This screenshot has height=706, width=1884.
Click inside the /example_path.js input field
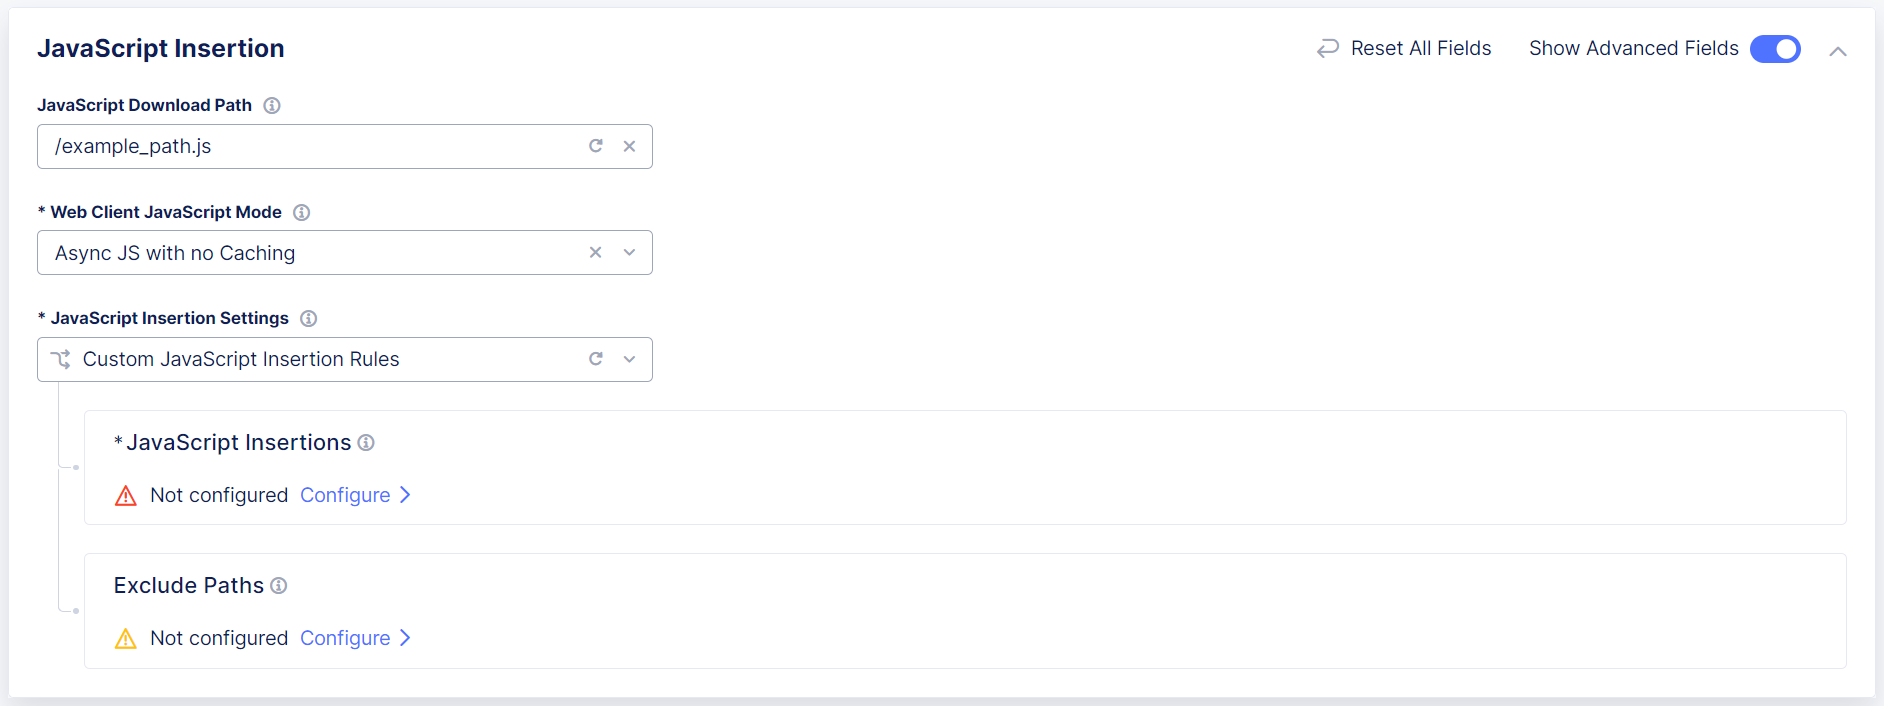tap(300, 146)
